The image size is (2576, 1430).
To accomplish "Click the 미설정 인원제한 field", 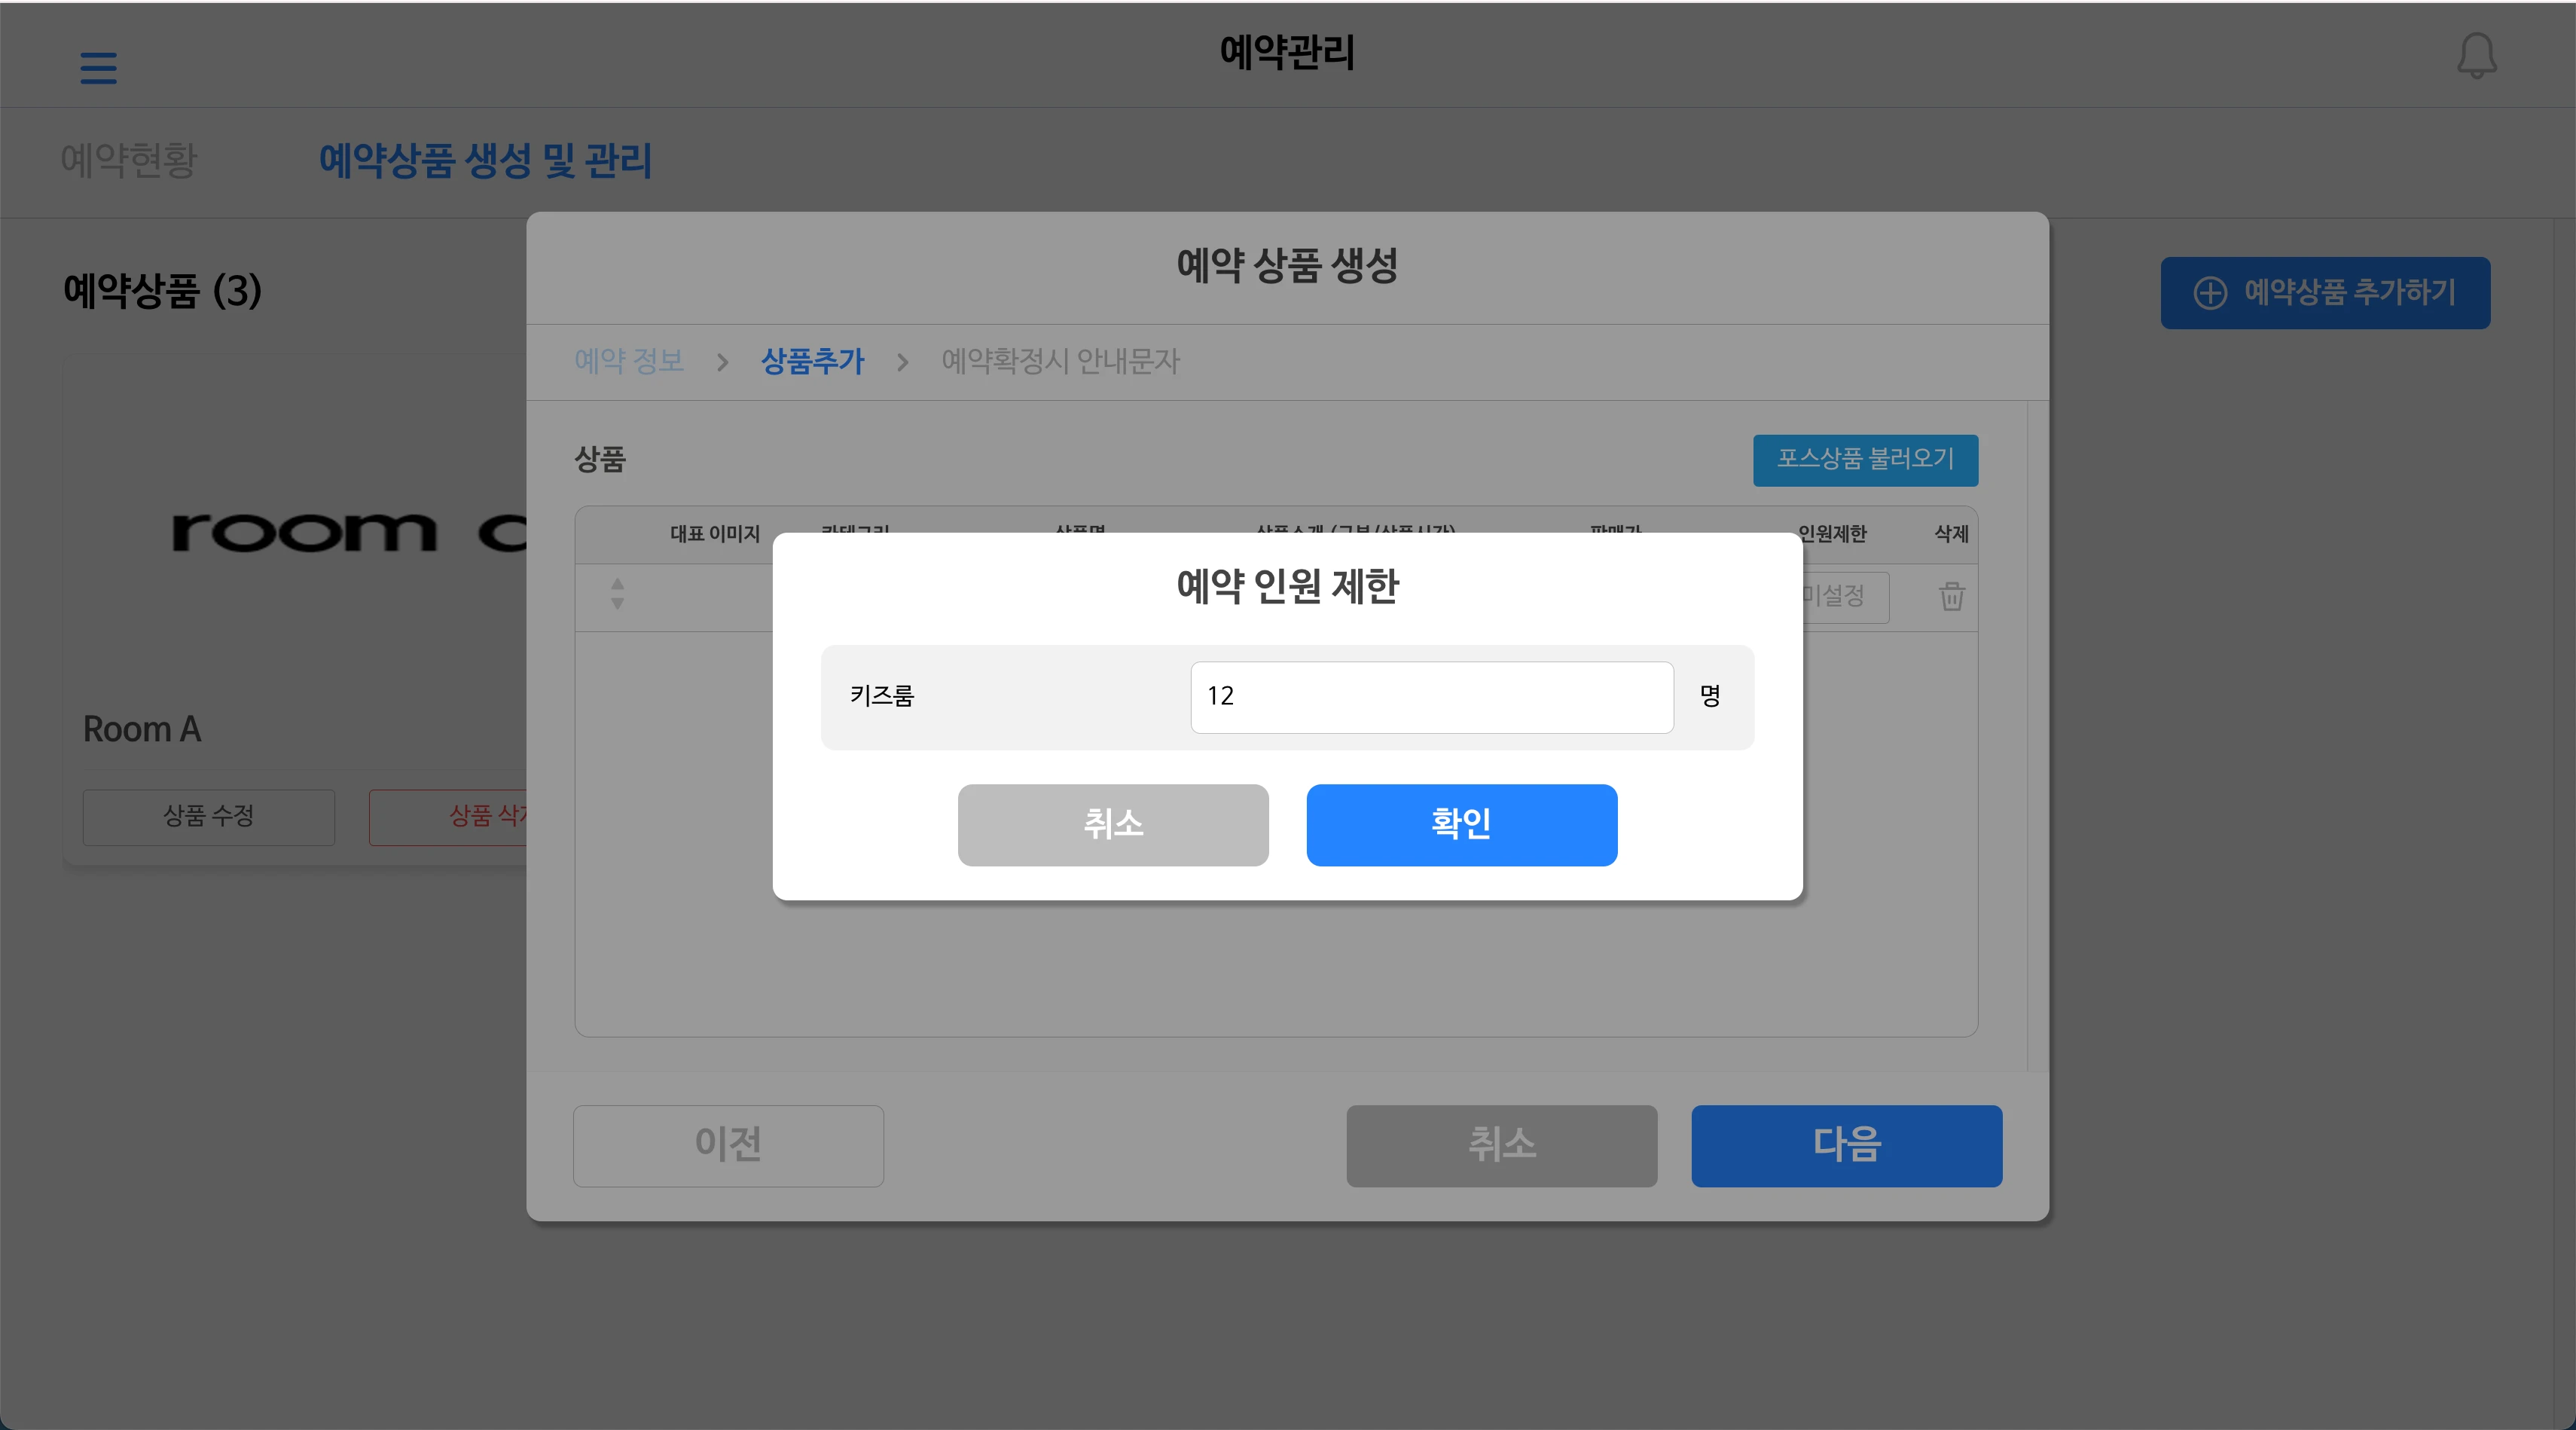I will [1846, 597].
